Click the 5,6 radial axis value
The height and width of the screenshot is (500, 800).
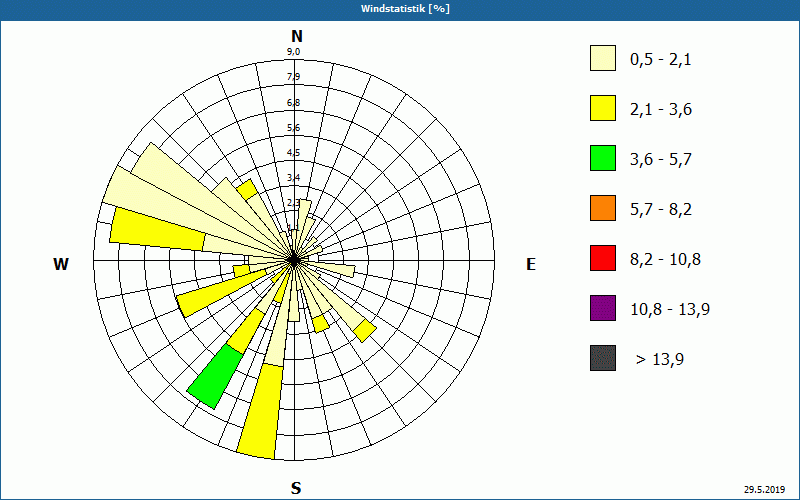tap(293, 128)
